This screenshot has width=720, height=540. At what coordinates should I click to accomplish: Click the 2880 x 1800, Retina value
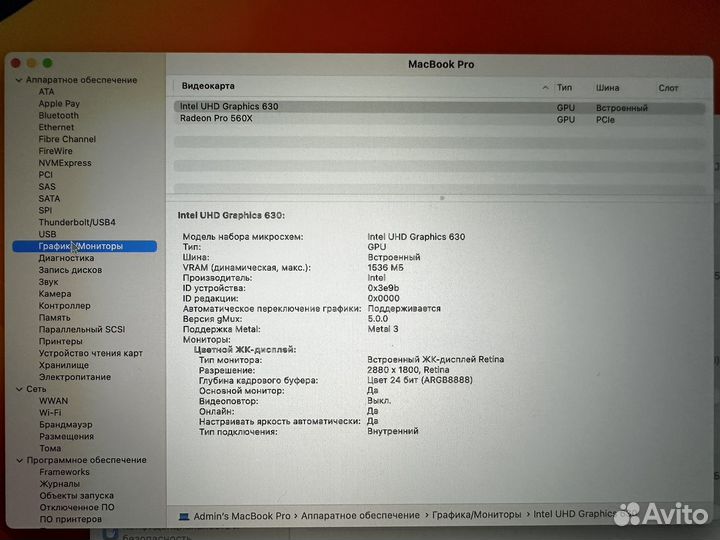coord(408,370)
